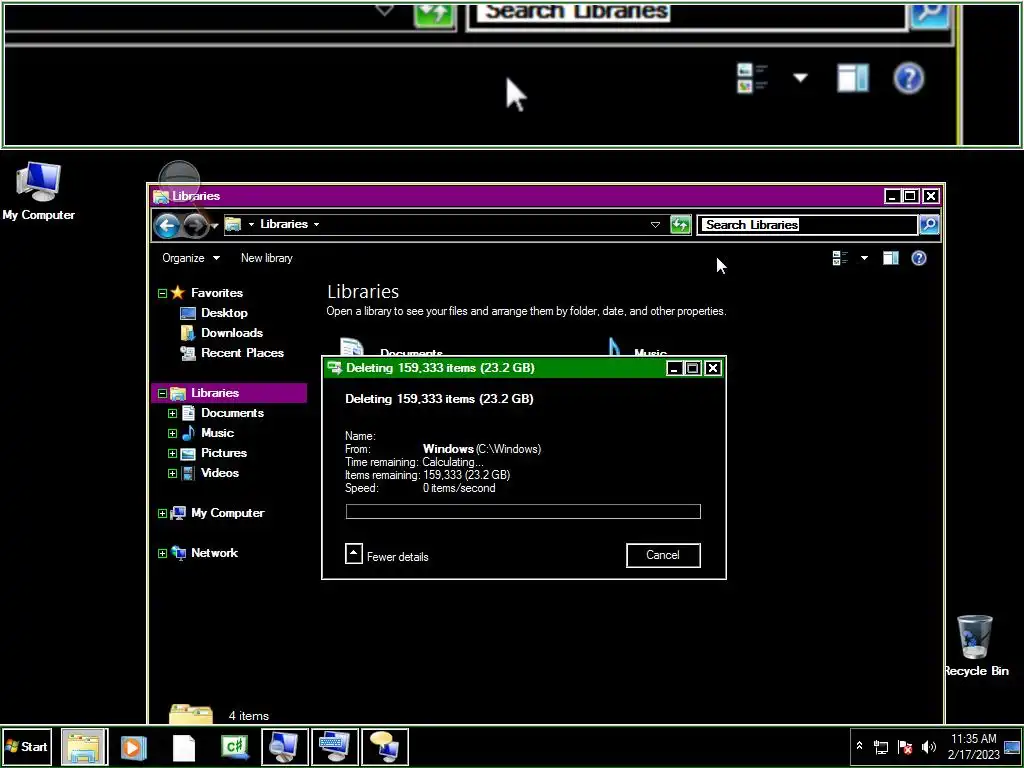Screen dimensions: 1024x768
Task: Open the dropdown arrow after Libraries breadcrumb
Action: (317, 225)
